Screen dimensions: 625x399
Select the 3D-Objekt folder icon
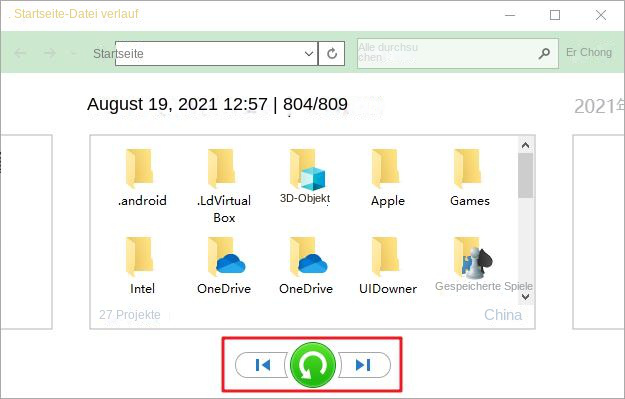point(306,169)
